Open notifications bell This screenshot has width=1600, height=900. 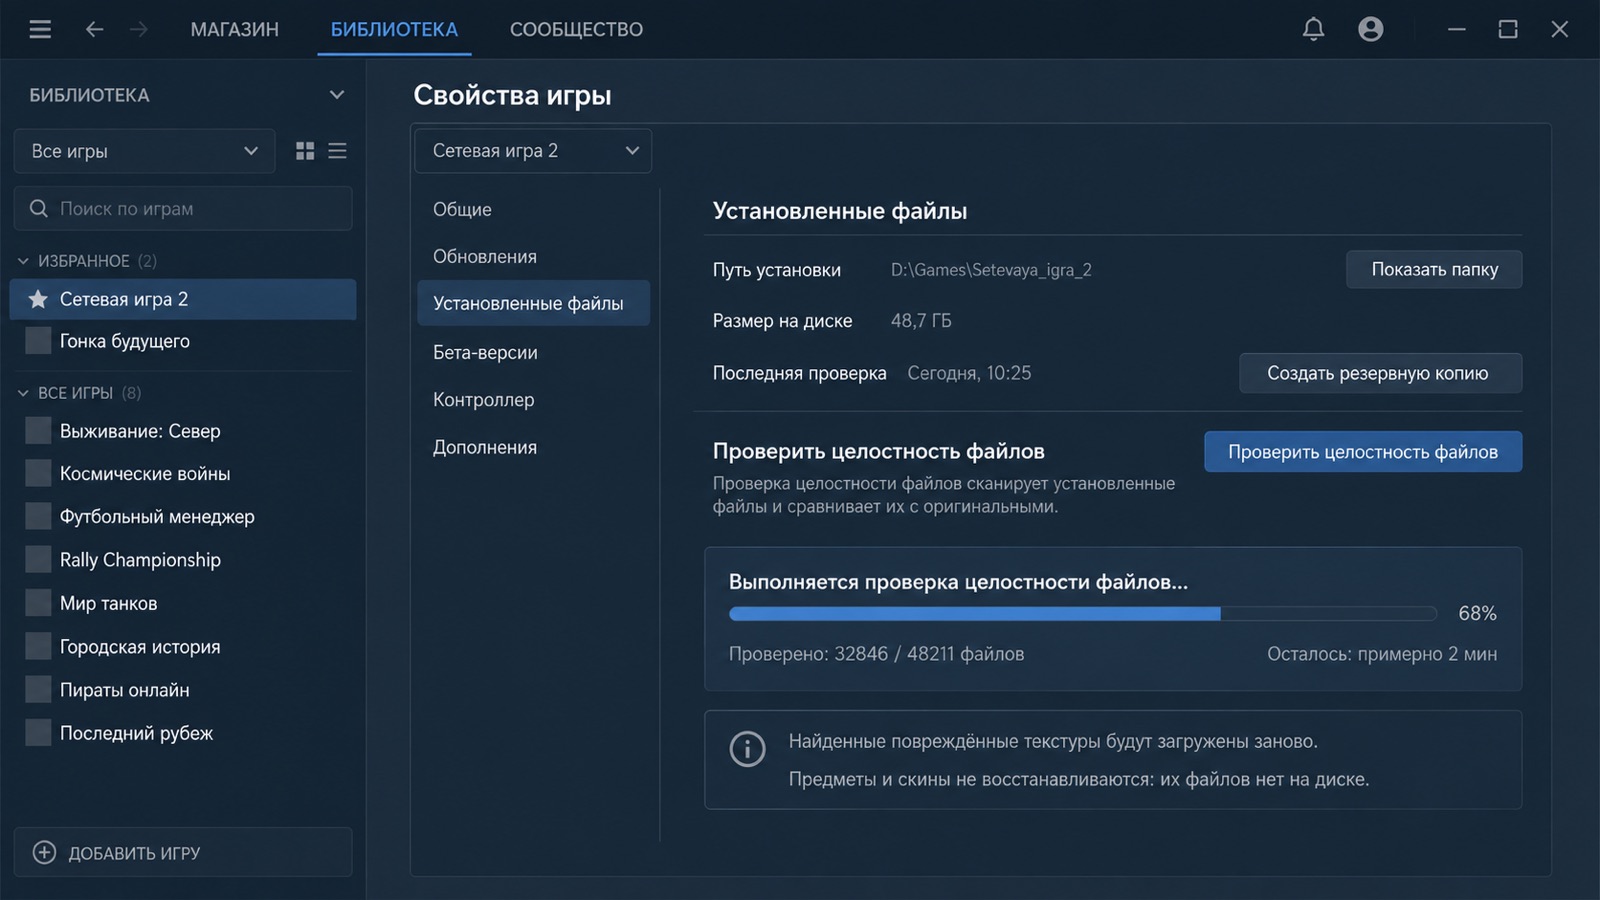[1313, 29]
